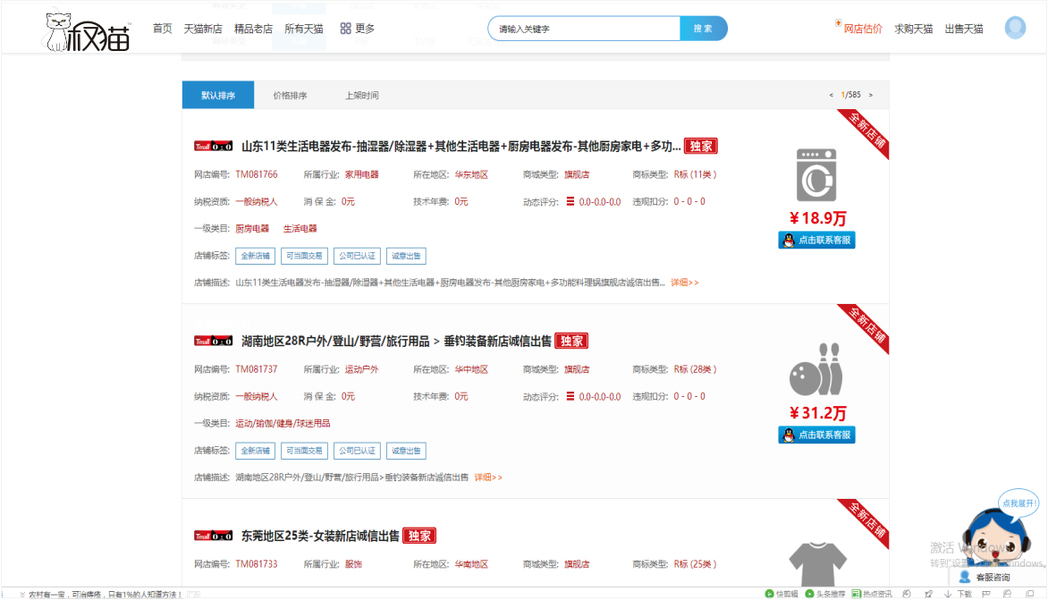Open 所有天猫 in top navigation

pyautogui.click(x=303, y=28)
